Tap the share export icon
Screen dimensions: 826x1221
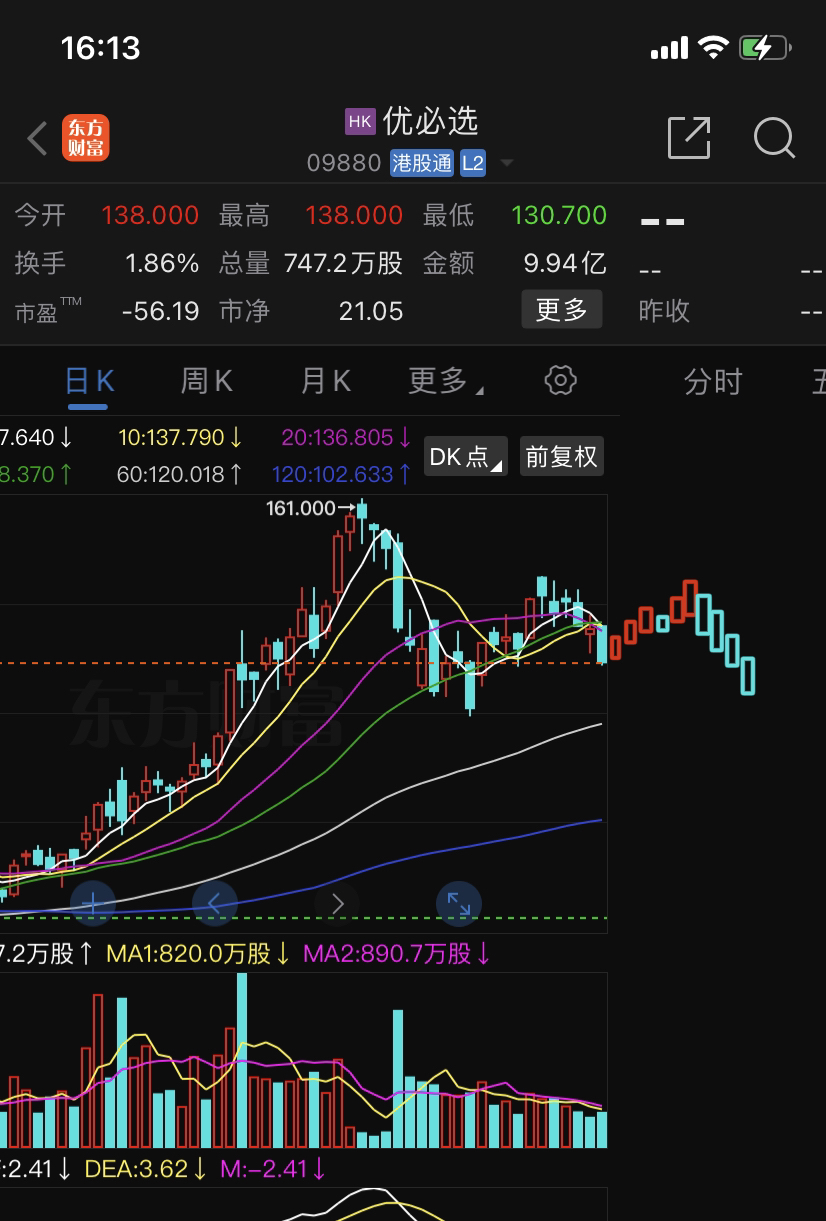[x=689, y=137]
